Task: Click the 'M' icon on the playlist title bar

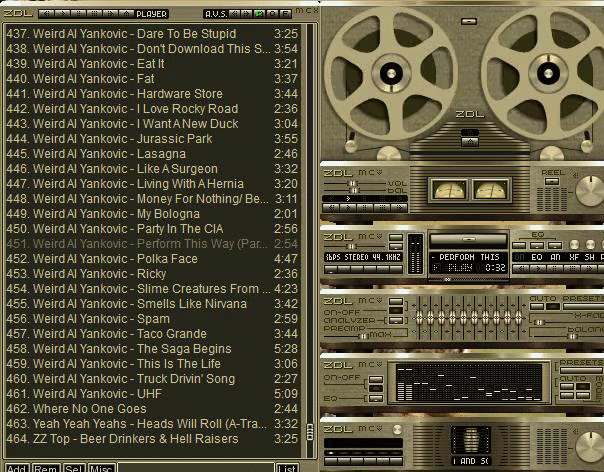Action: coord(300,11)
